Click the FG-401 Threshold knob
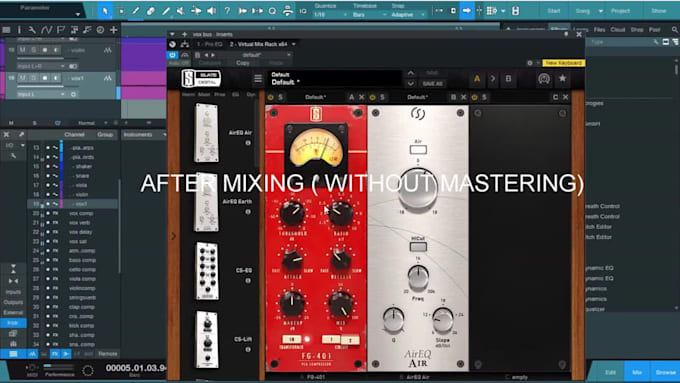Screen dimensions: 680x383 coord(292,213)
